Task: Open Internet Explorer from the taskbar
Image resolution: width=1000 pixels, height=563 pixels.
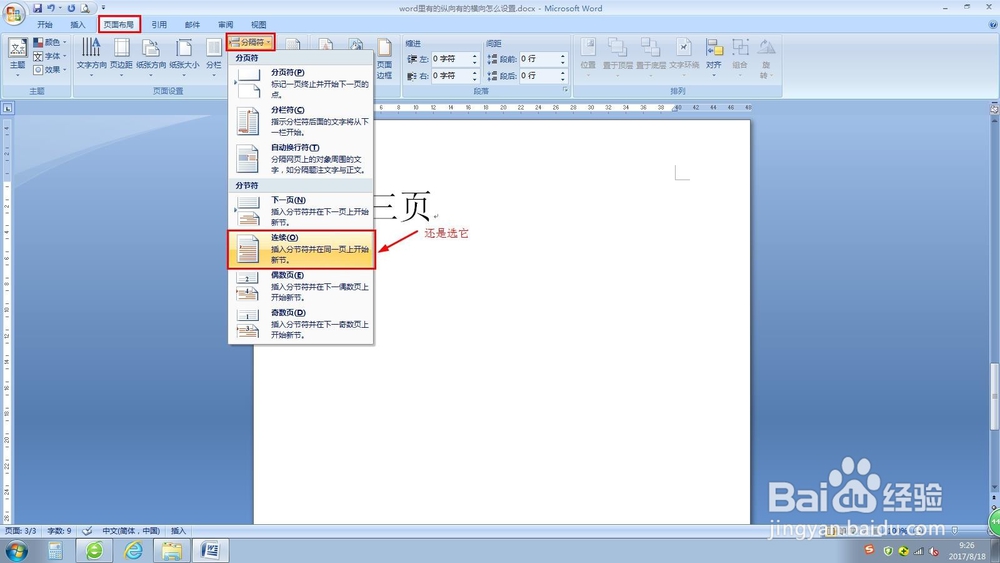Action: (x=133, y=550)
